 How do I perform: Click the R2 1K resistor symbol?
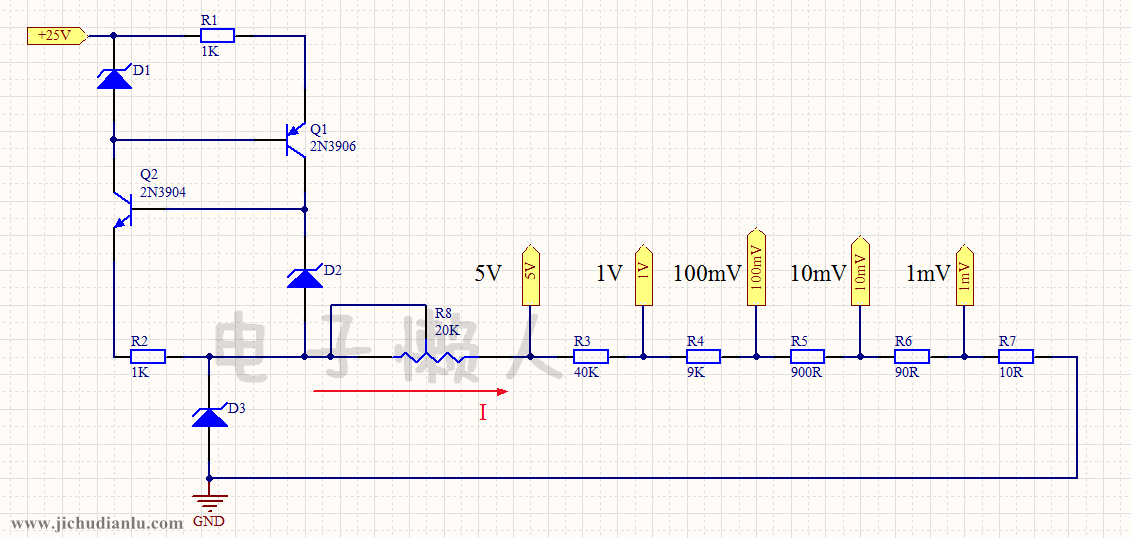click(147, 355)
